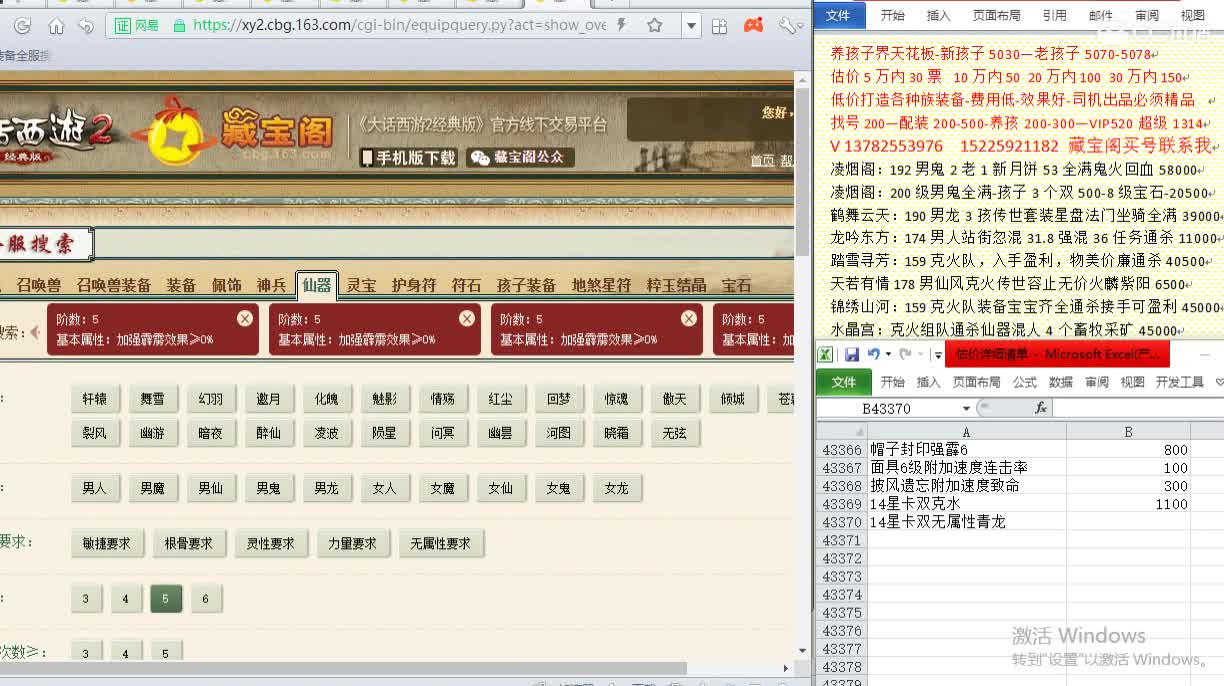Image resolution: width=1224 pixels, height=686 pixels.
Task: Toggle the 轩辕 filter option
Action: (94, 399)
